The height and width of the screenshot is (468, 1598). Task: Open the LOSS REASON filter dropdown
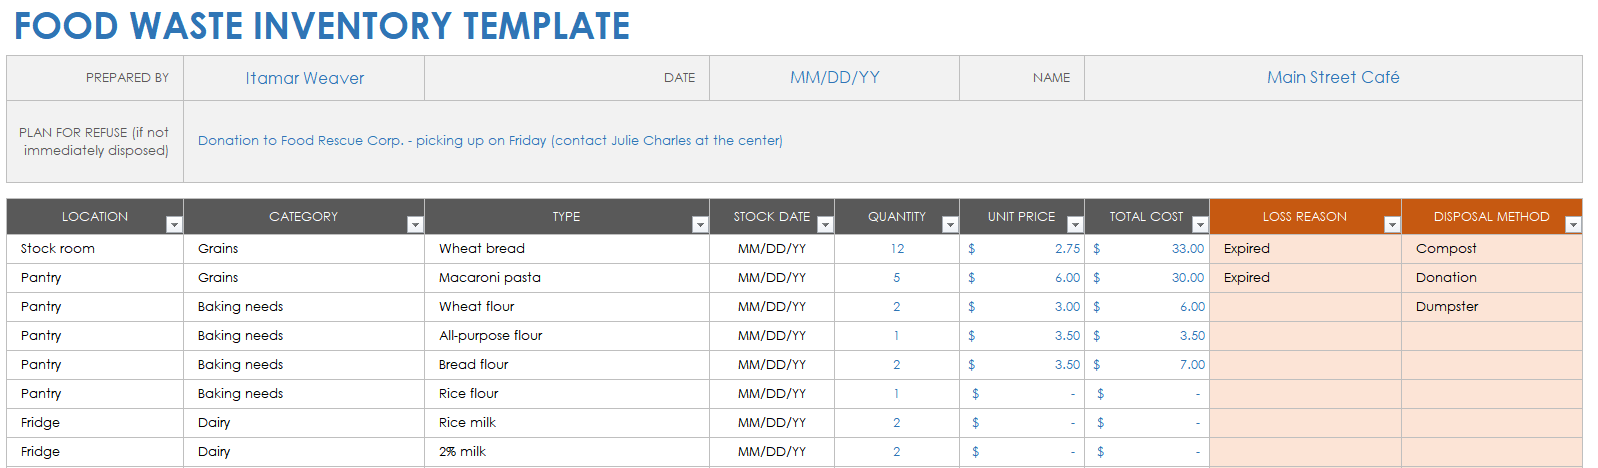(x=1391, y=225)
